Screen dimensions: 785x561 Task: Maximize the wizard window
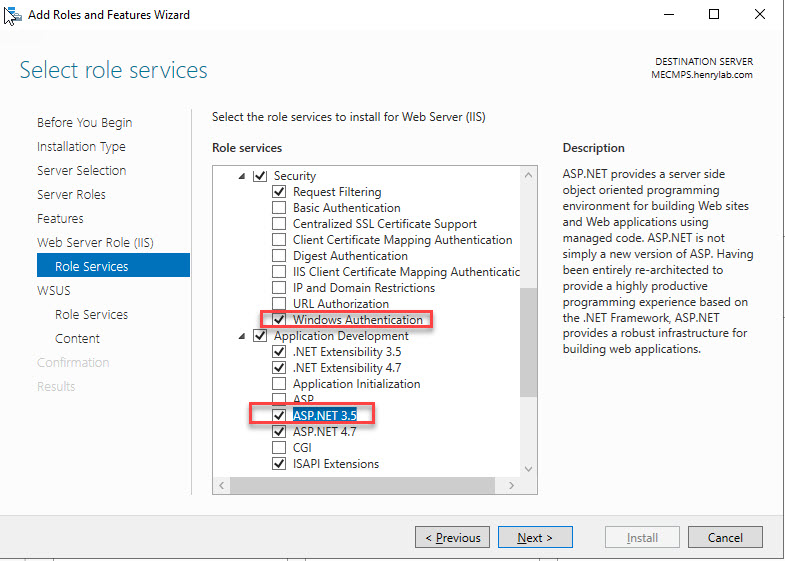[x=713, y=15]
